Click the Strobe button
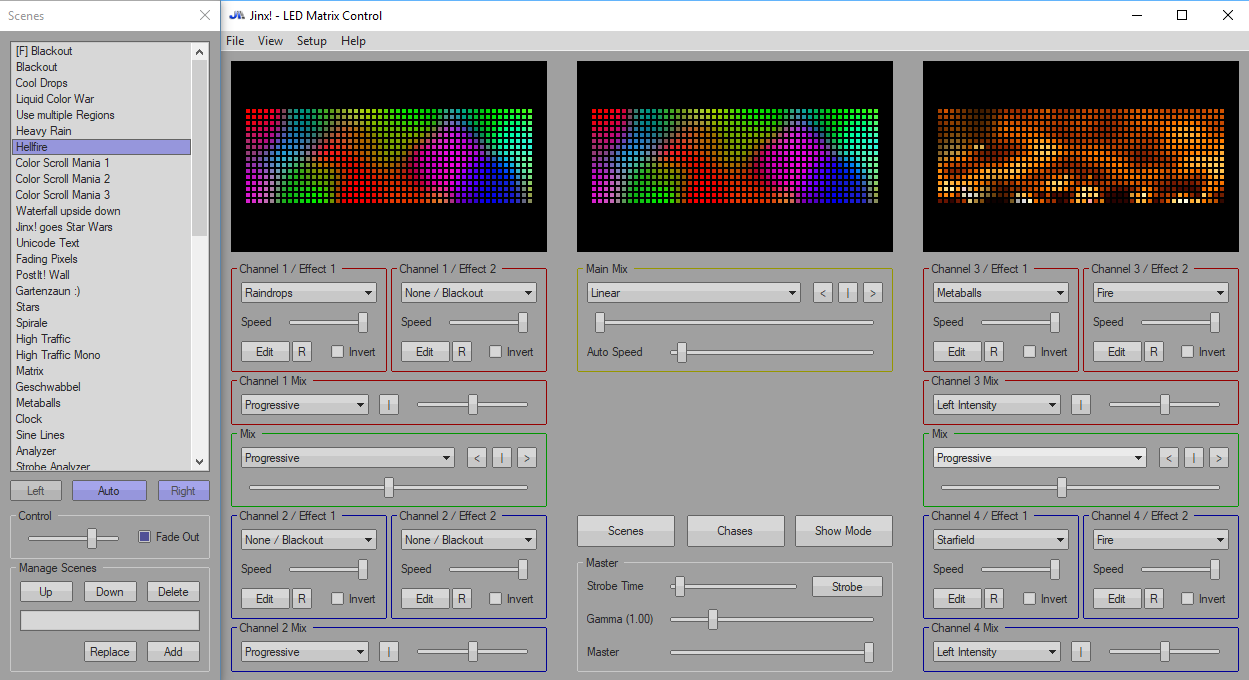Viewport: 1249px width, 680px height. click(x=847, y=587)
